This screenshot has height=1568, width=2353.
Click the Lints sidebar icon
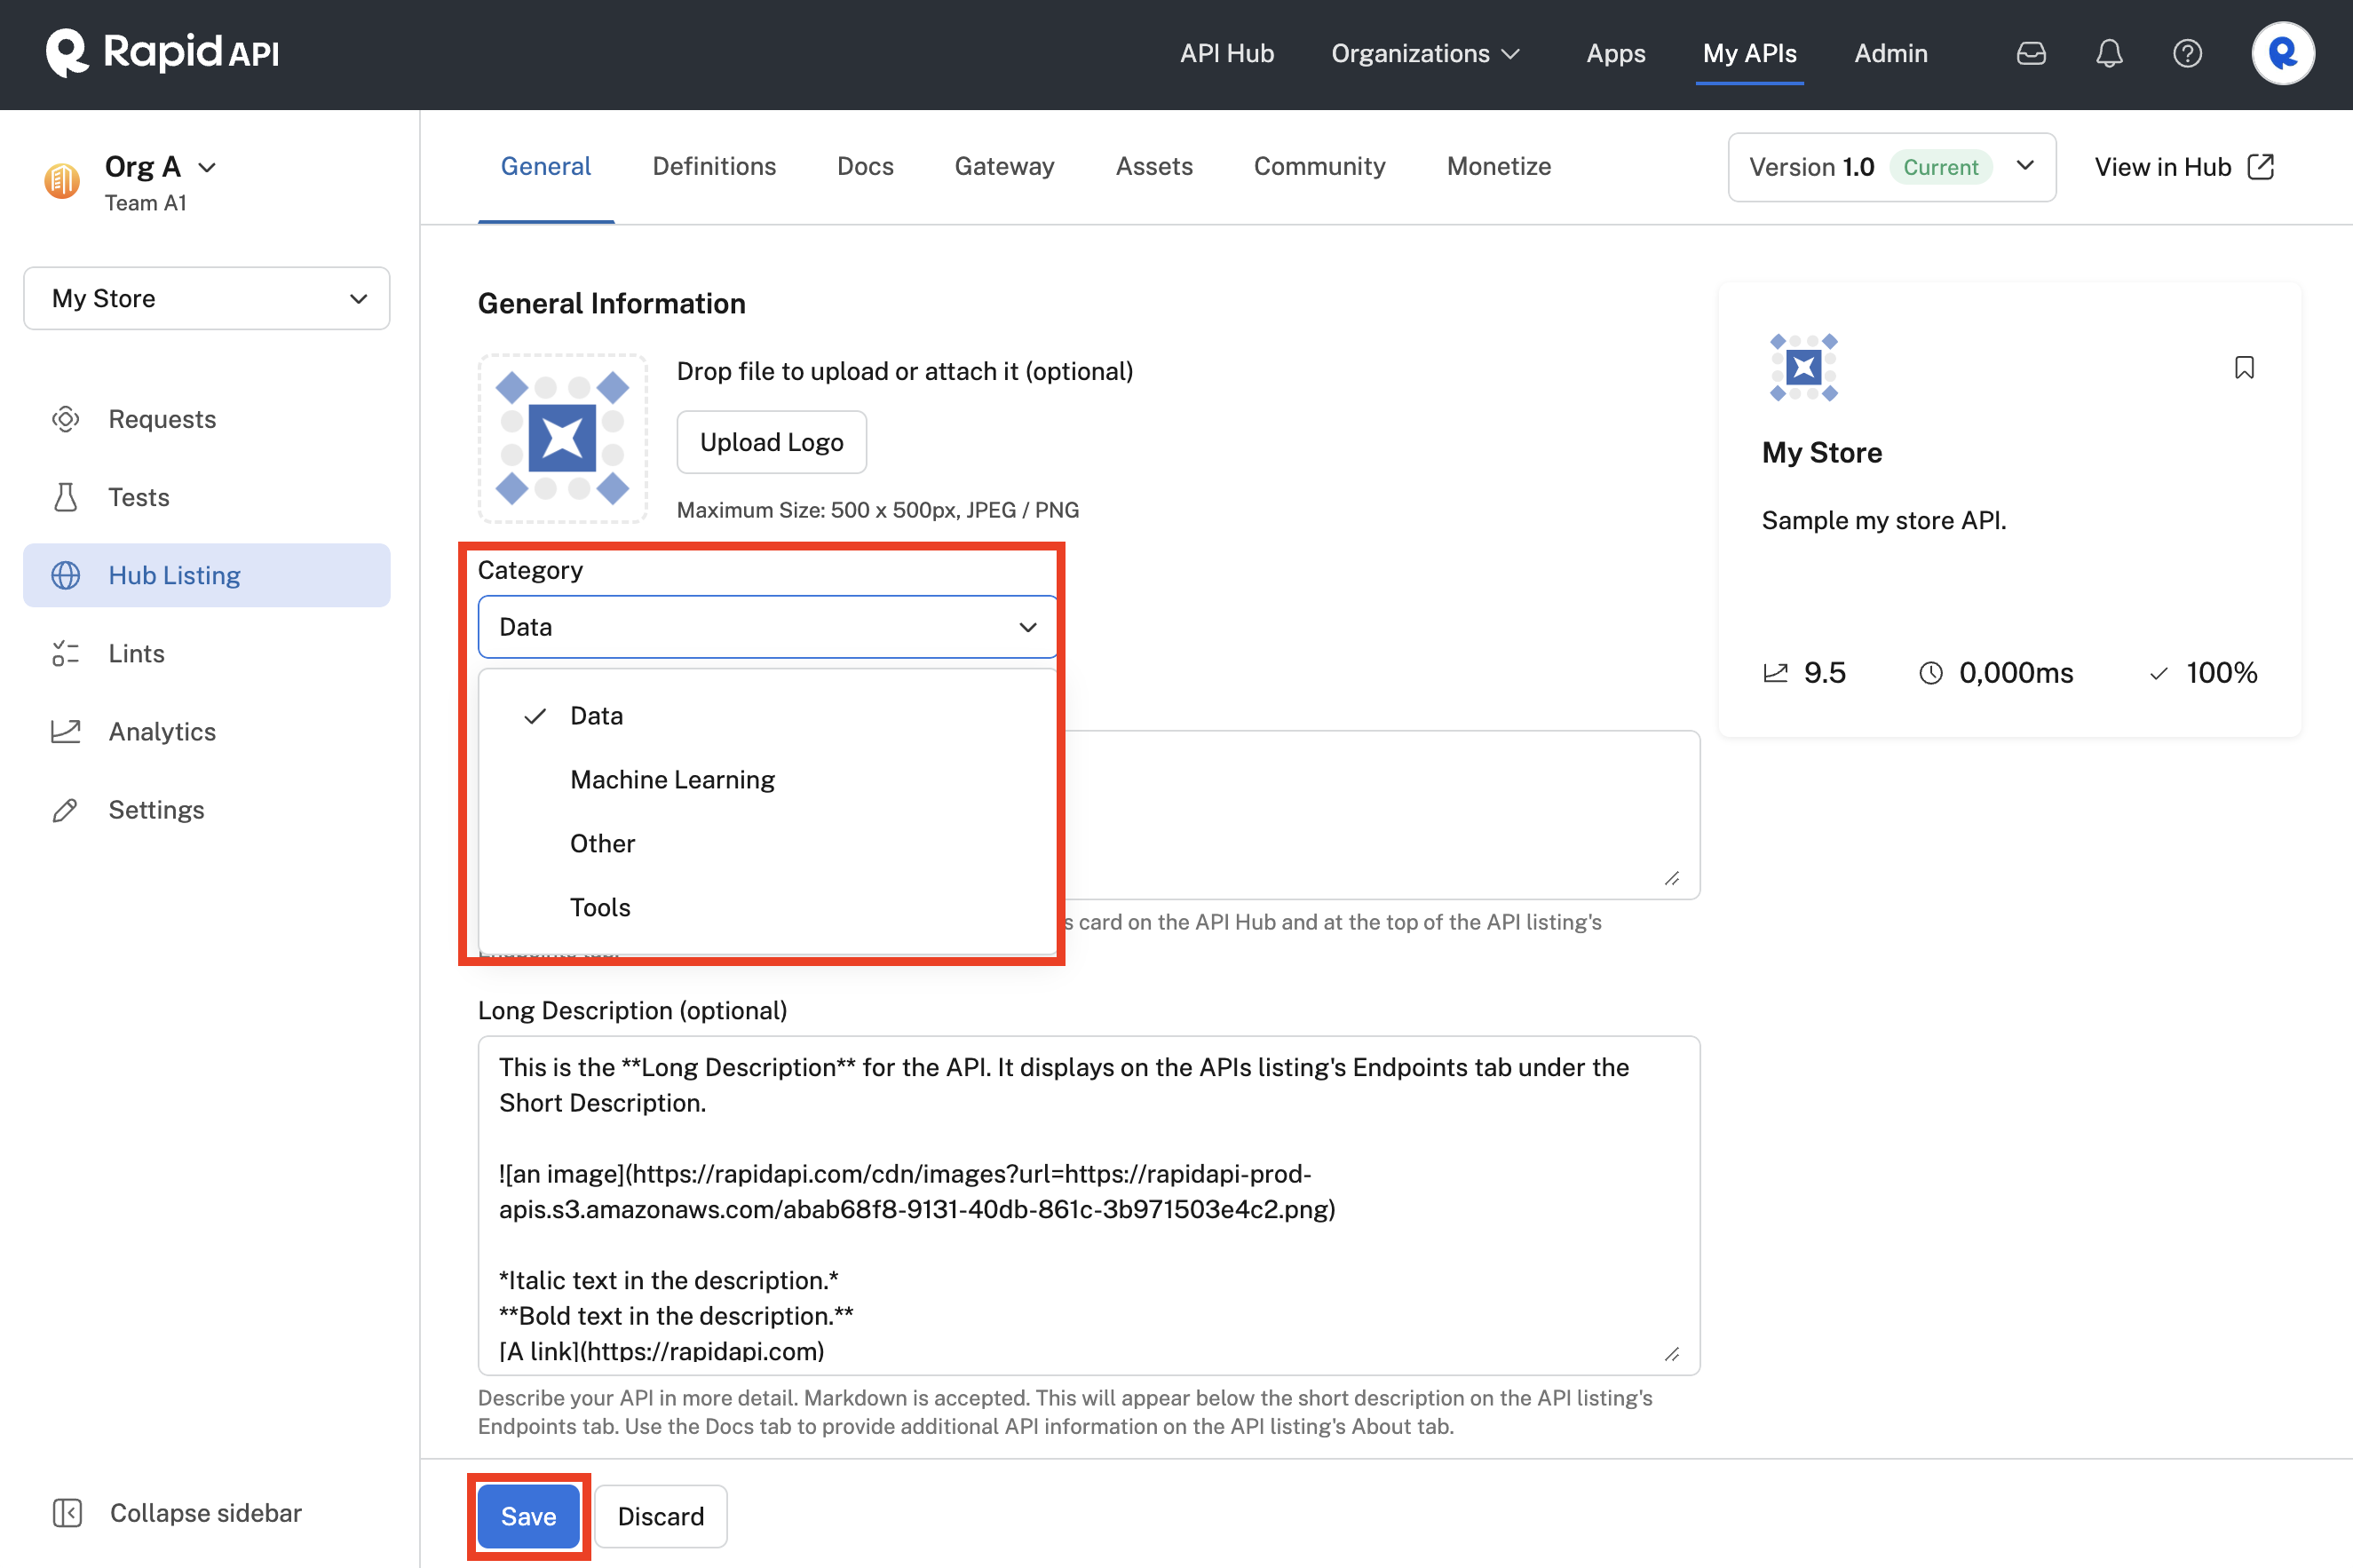coord(65,653)
